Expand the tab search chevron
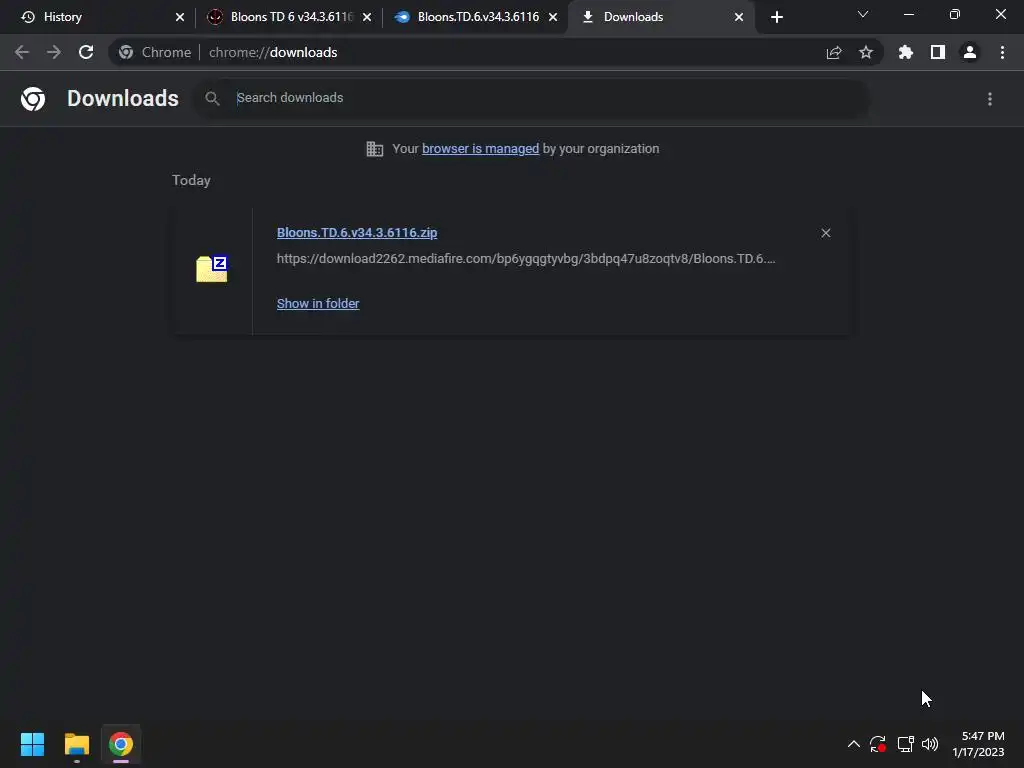 [863, 14]
